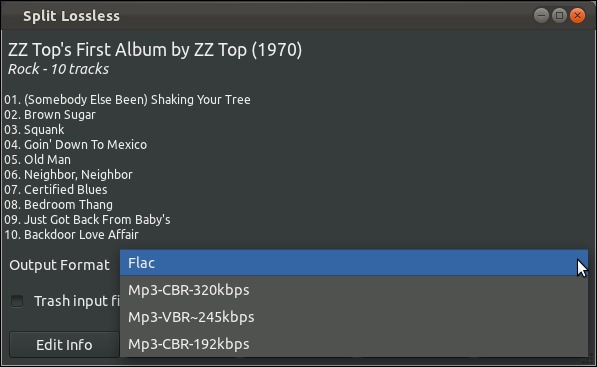
Task: Click track 03 Squank
Action: pyautogui.click(x=34, y=130)
